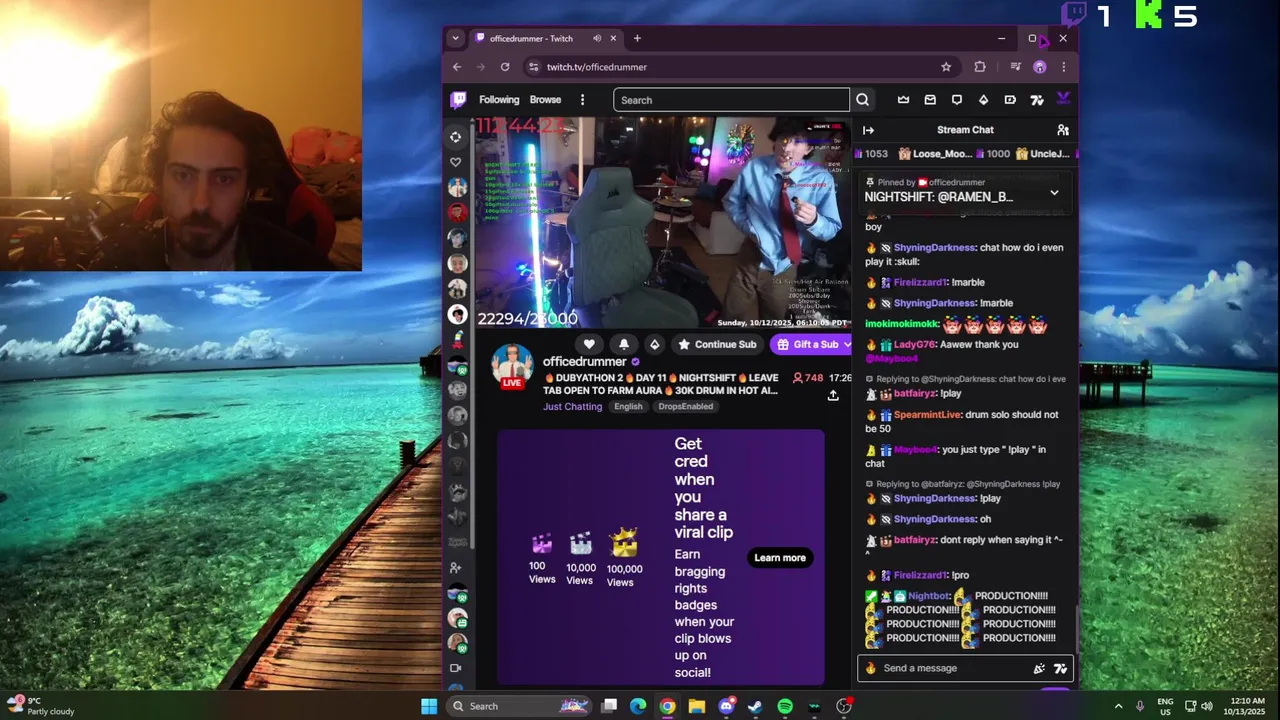This screenshot has width=1280, height=720.
Task: Open officedrummer channel name link
Action: (x=585, y=361)
